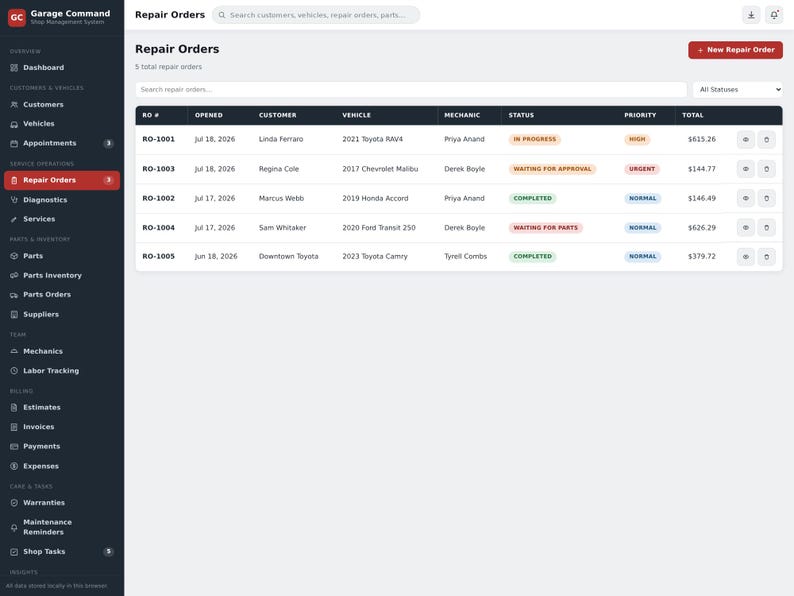This screenshot has height=596, width=794.
Task: Click the Urgent priority badge
Action: pos(642,169)
